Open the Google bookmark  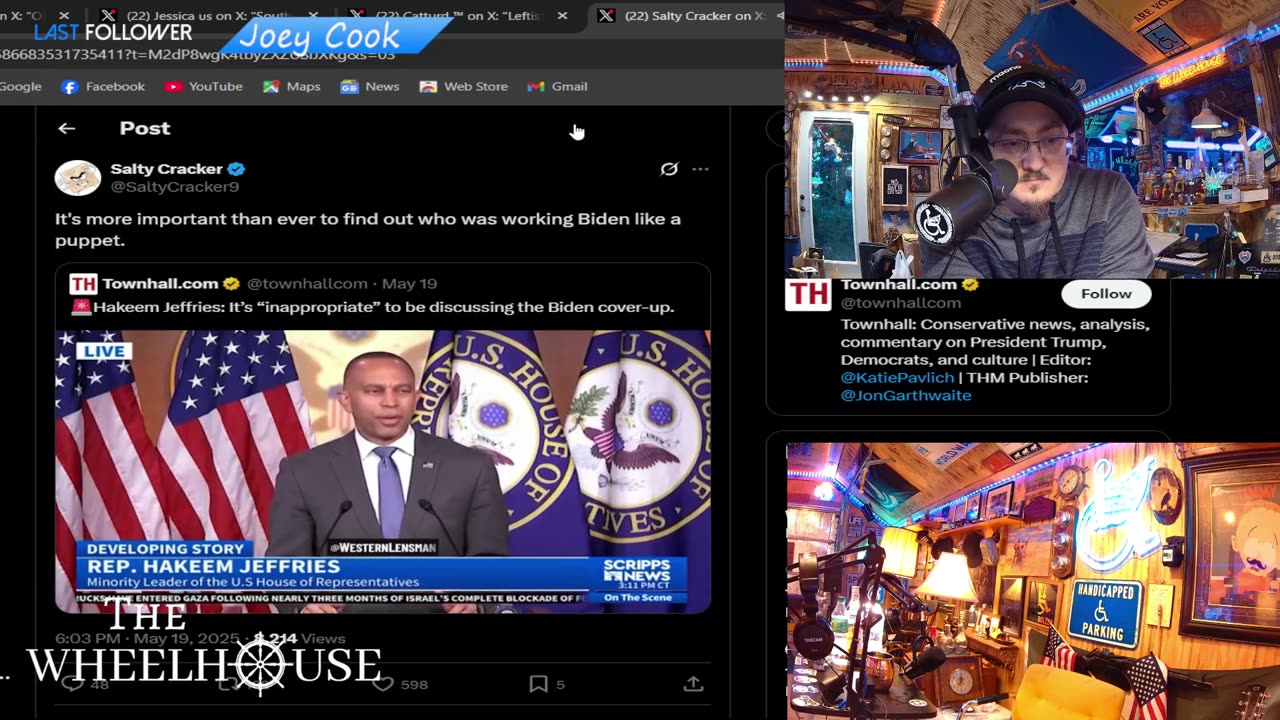pos(21,86)
